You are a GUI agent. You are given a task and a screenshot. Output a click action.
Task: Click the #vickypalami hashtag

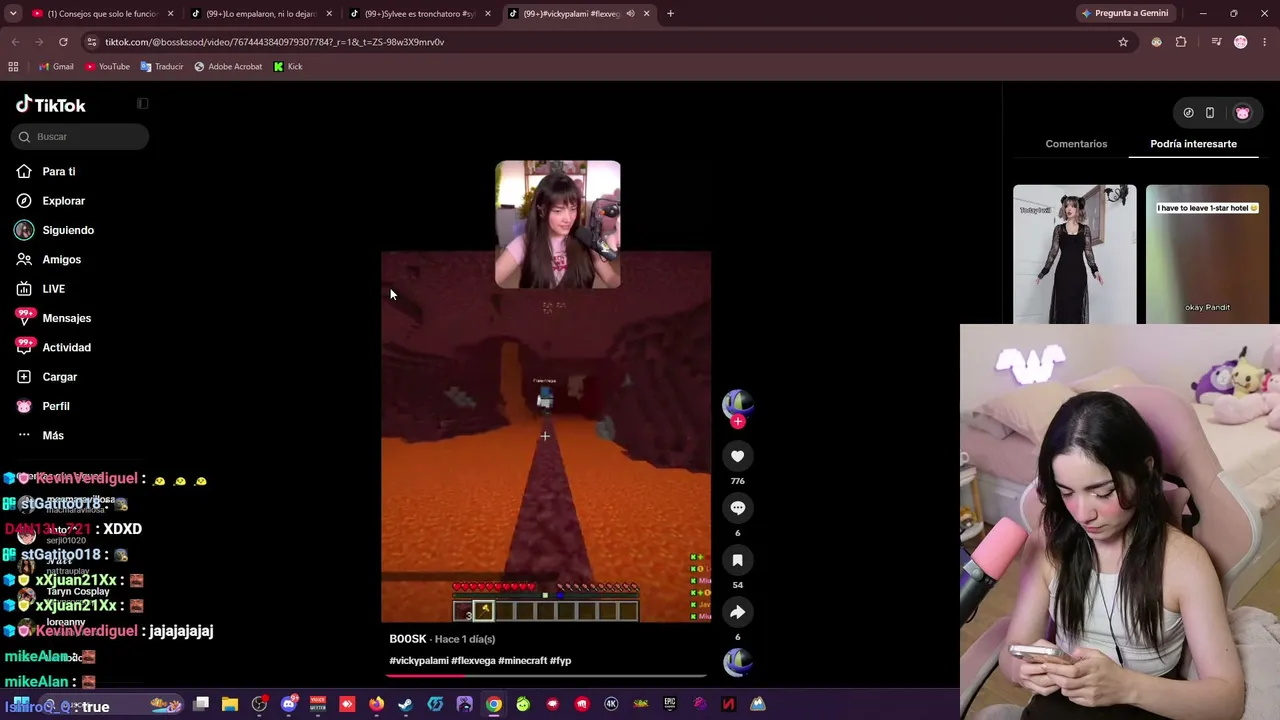(x=419, y=661)
